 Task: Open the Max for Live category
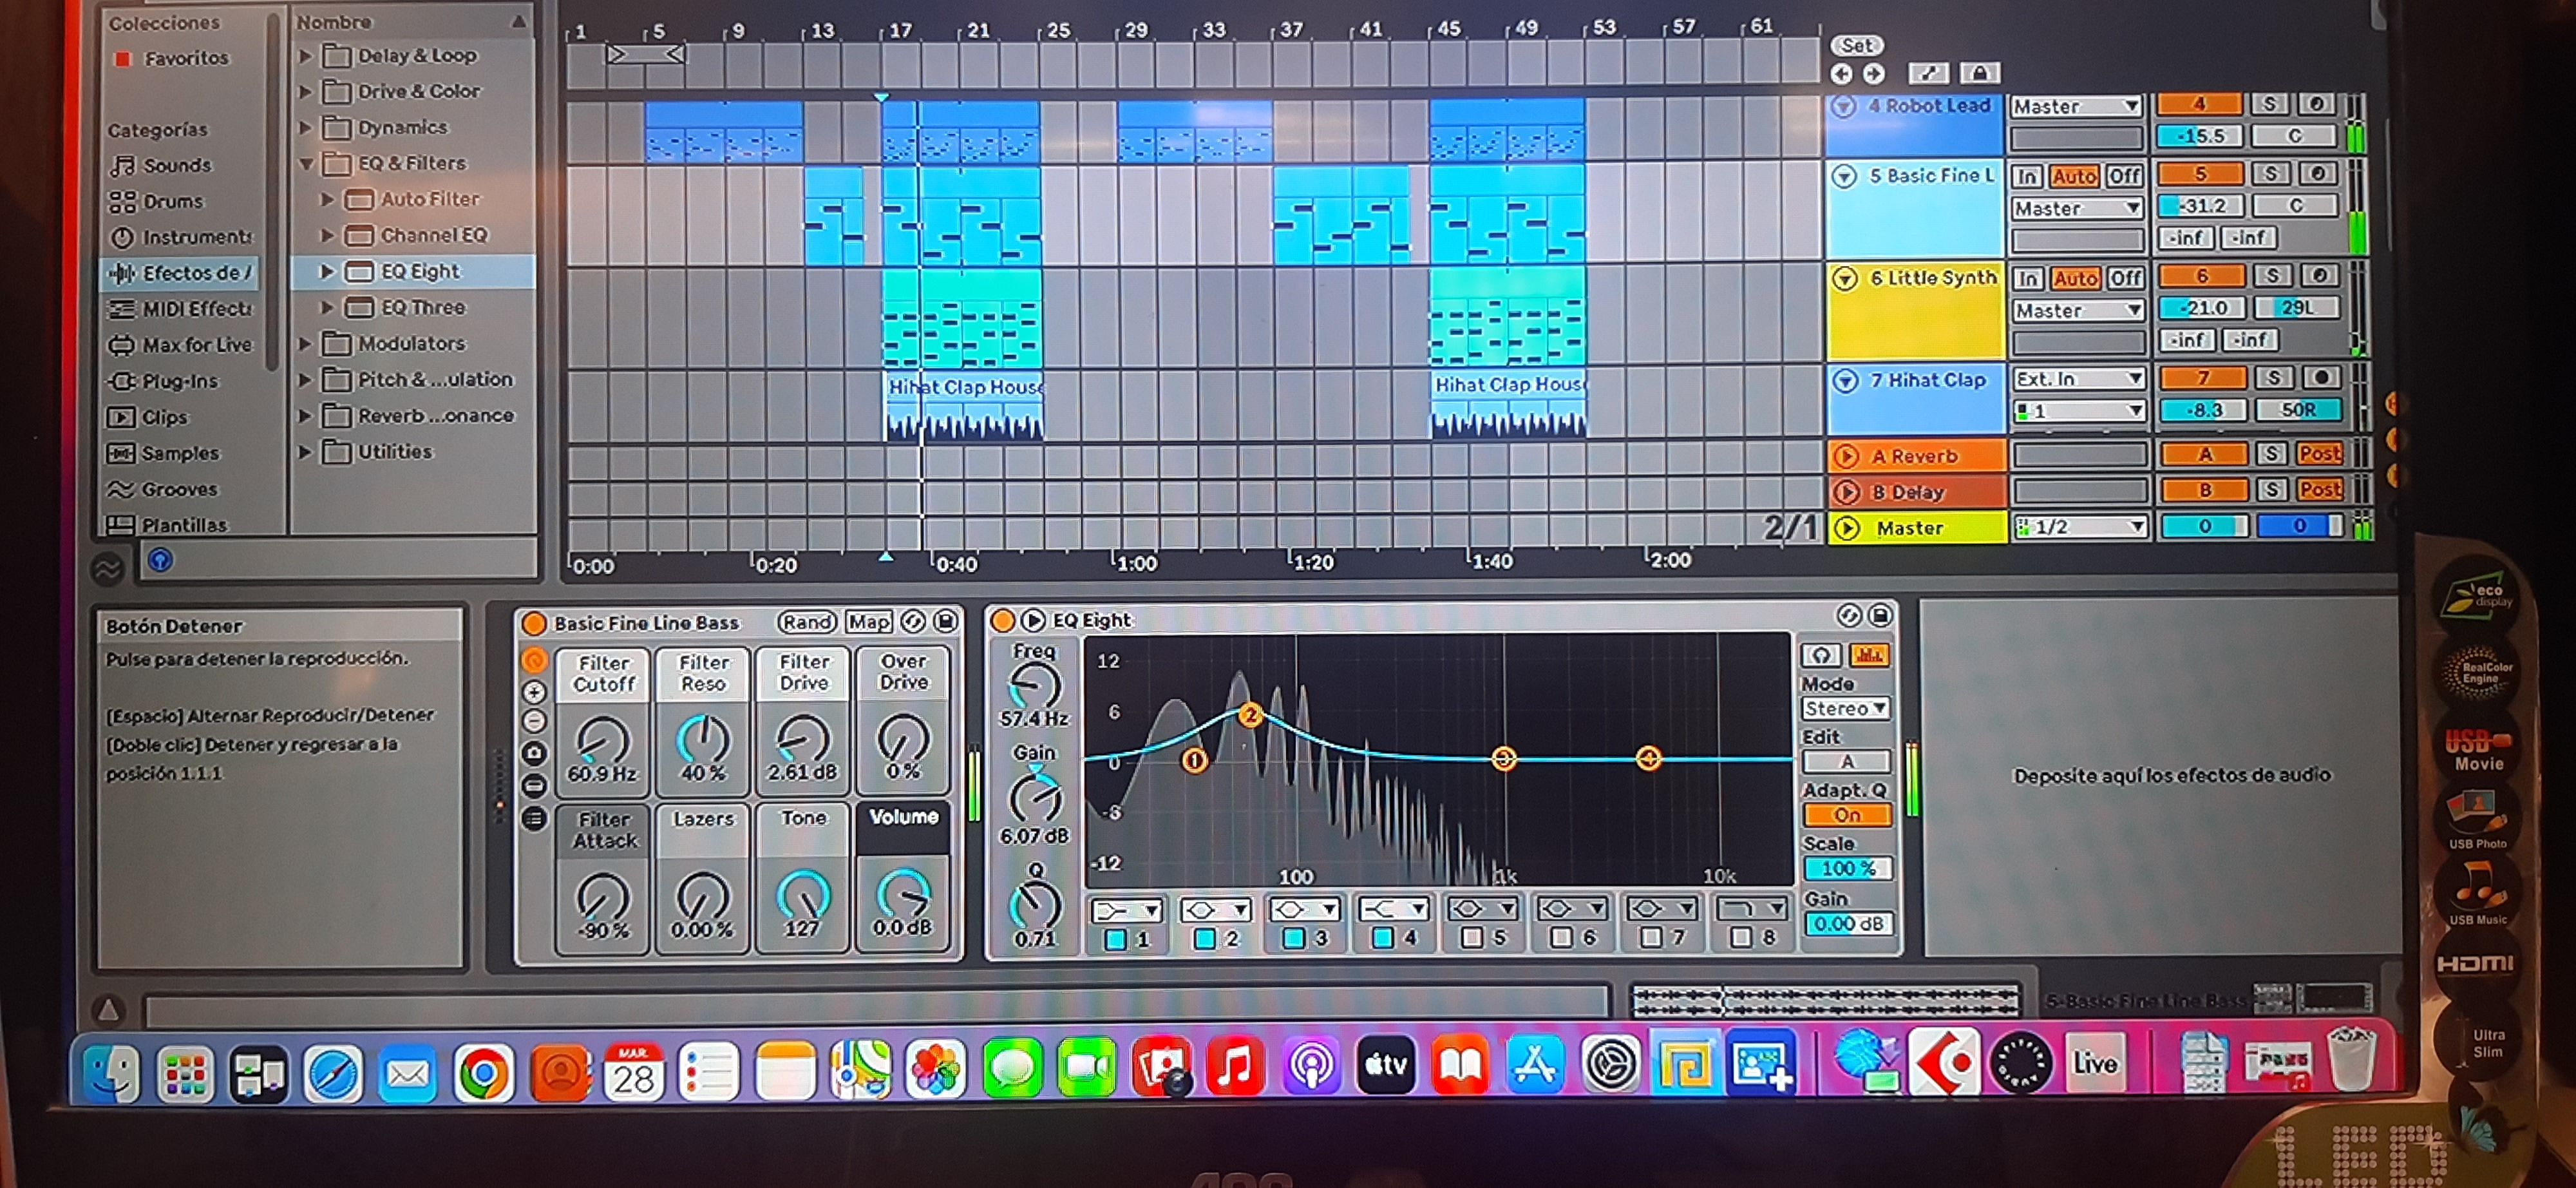[180, 345]
